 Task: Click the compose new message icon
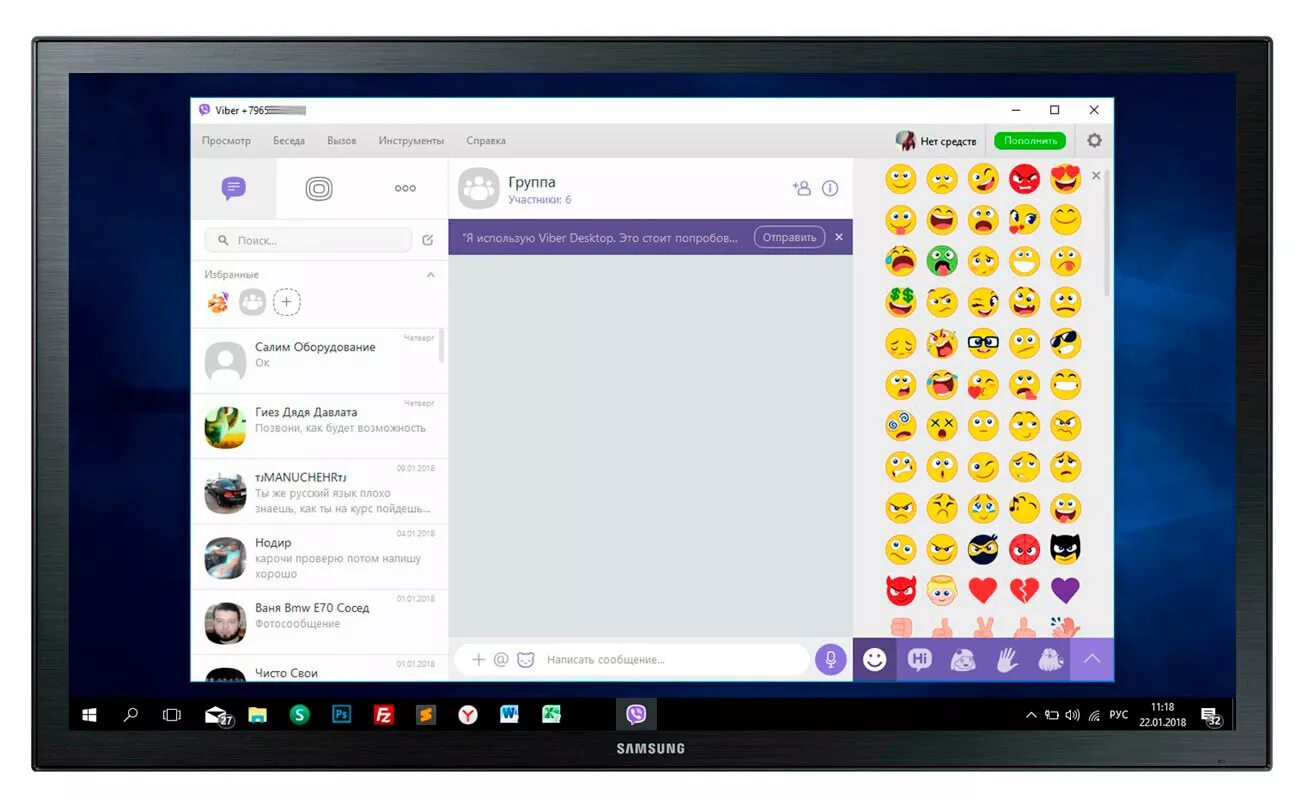pos(428,240)
